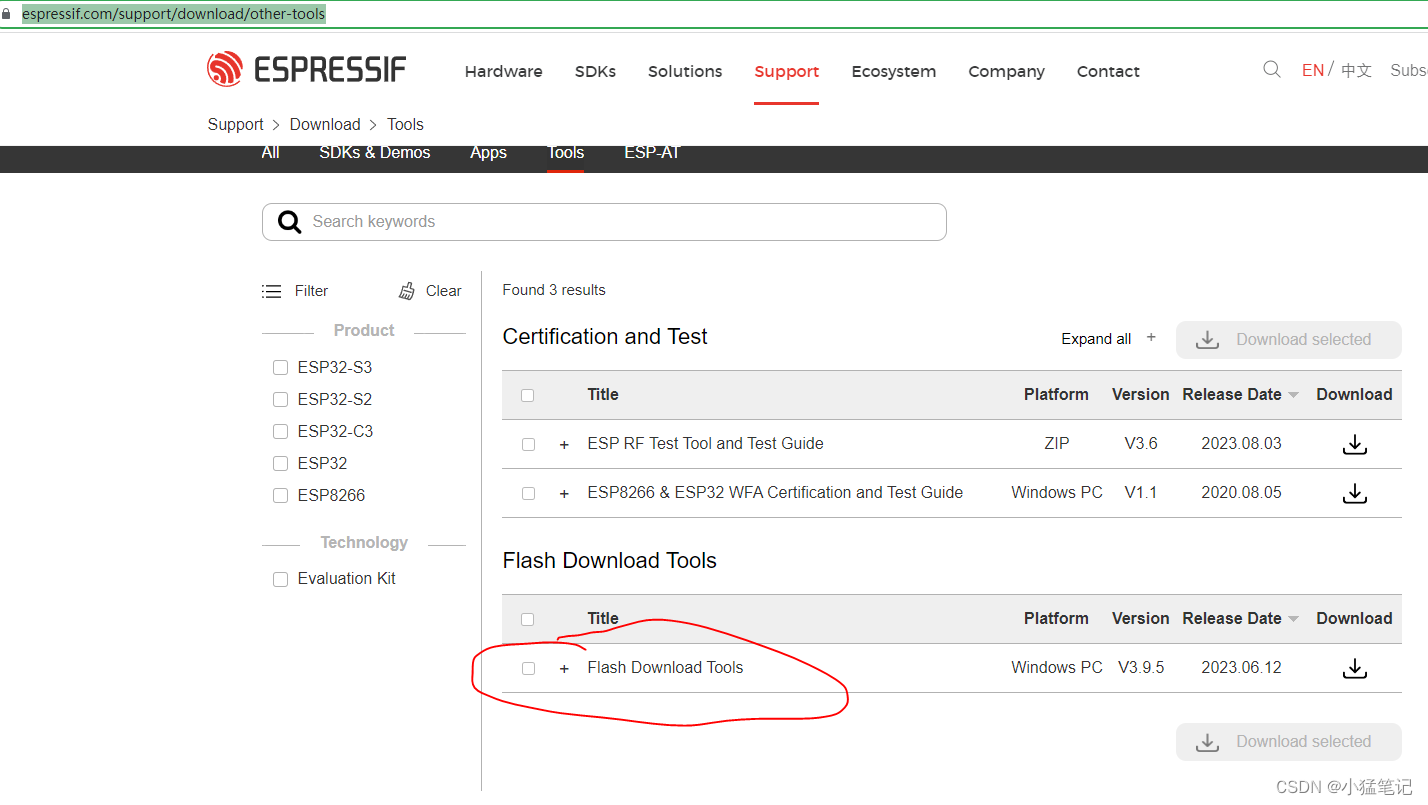Select the Flash Download Tools row checkbox
The image size is (1428, 805).
pos(528,668)
